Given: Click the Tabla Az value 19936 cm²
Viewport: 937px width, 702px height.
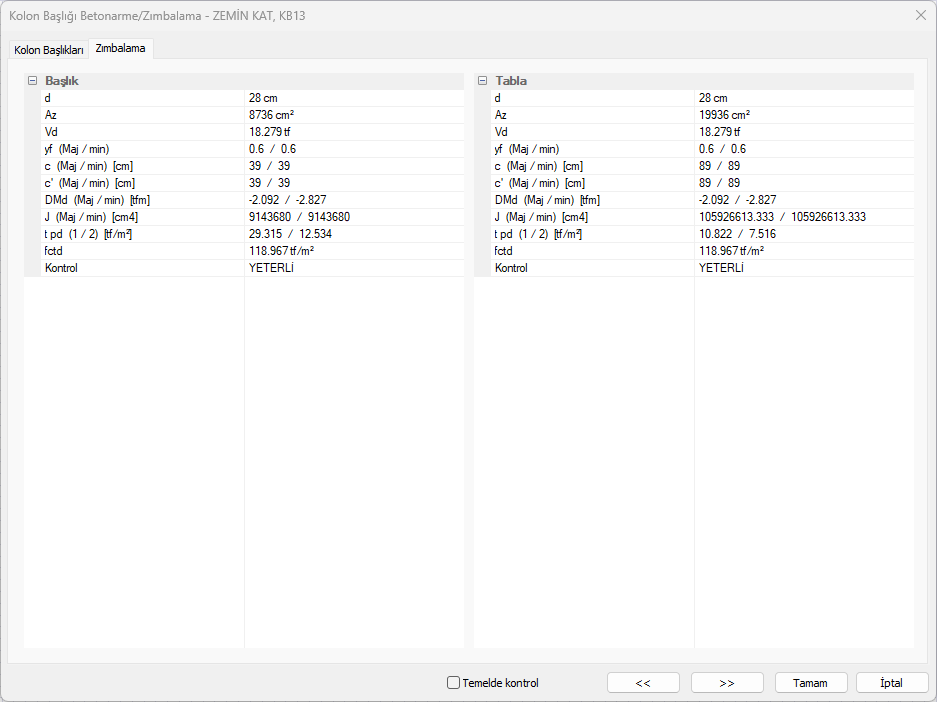Looking at the screenshot, I should [724, 115].
